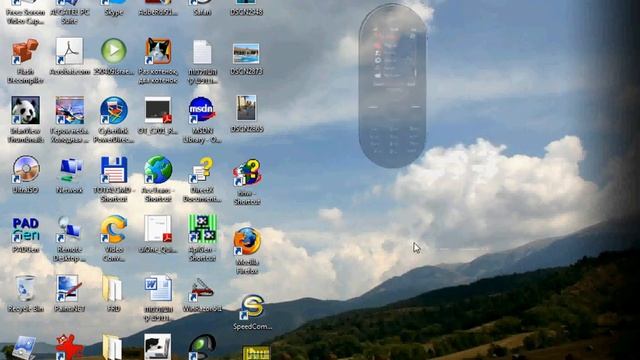This screenshot has width=640, height=360.
Task: Select the Paint.NET shortcut icon
Action: click(68, 289)
